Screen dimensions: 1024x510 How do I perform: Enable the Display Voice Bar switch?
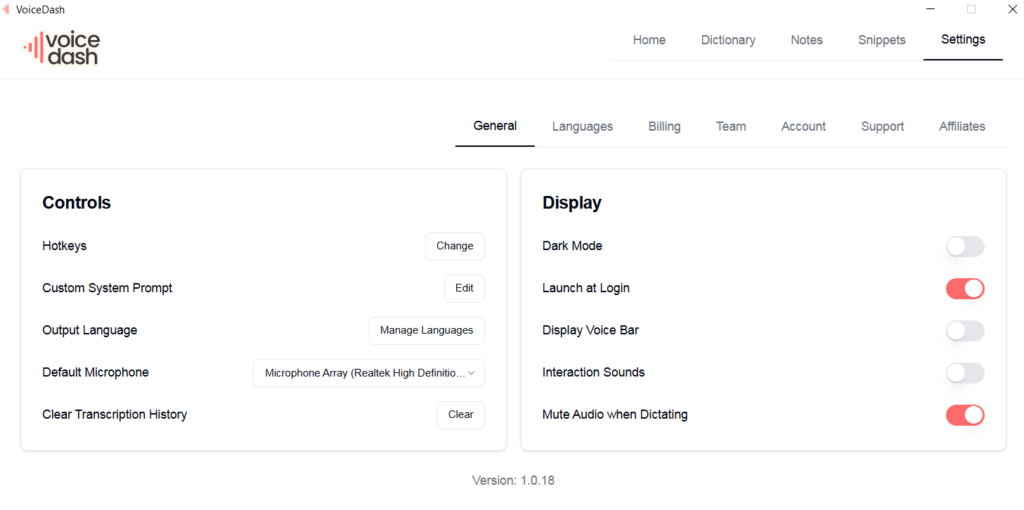click(x=965, y=330)
